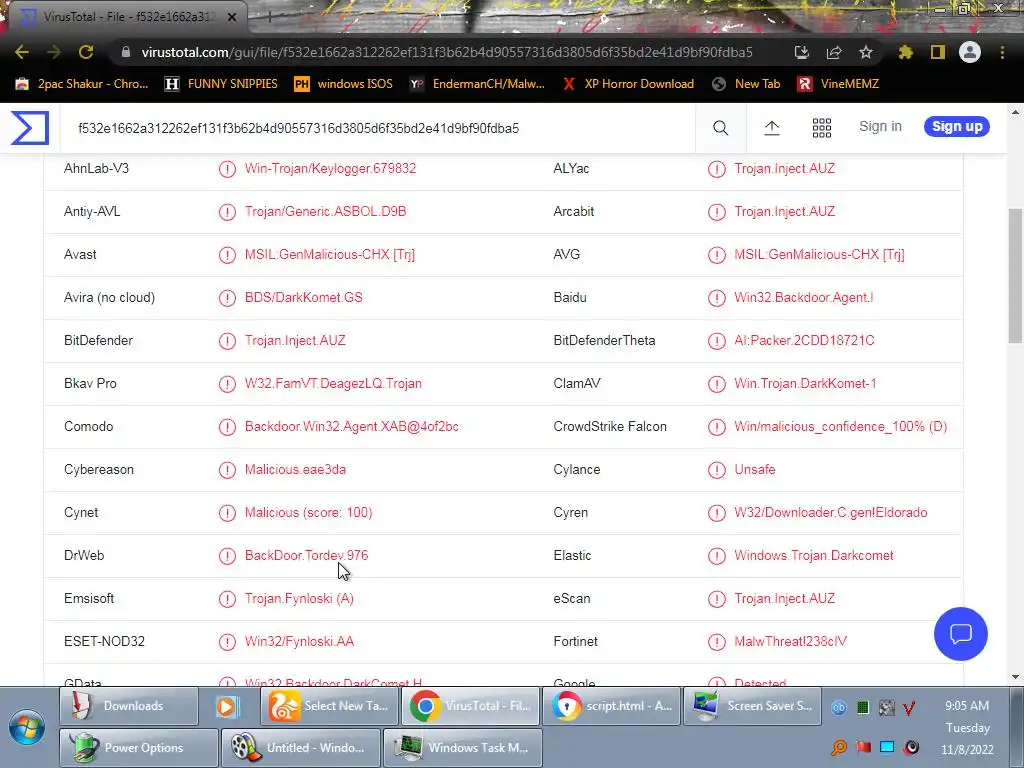Click W32/Downloader.C.gen!Eldorado text
Screen dimensions: 1024x768
831,513
